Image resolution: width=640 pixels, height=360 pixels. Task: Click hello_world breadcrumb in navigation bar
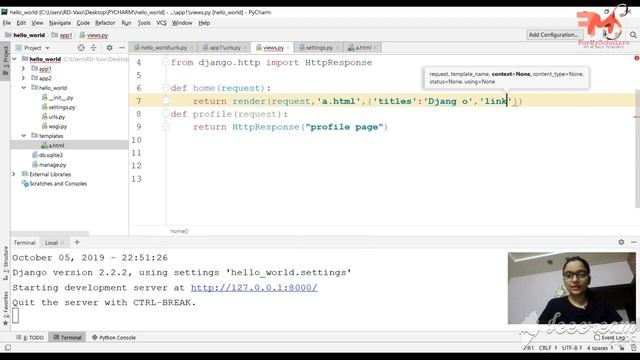click(25, 35)
